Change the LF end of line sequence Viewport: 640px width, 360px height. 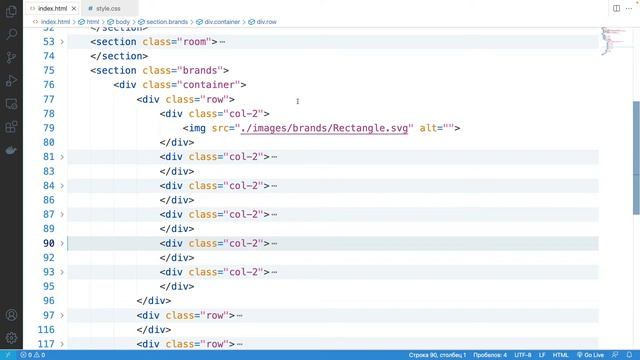click(542, 355)
